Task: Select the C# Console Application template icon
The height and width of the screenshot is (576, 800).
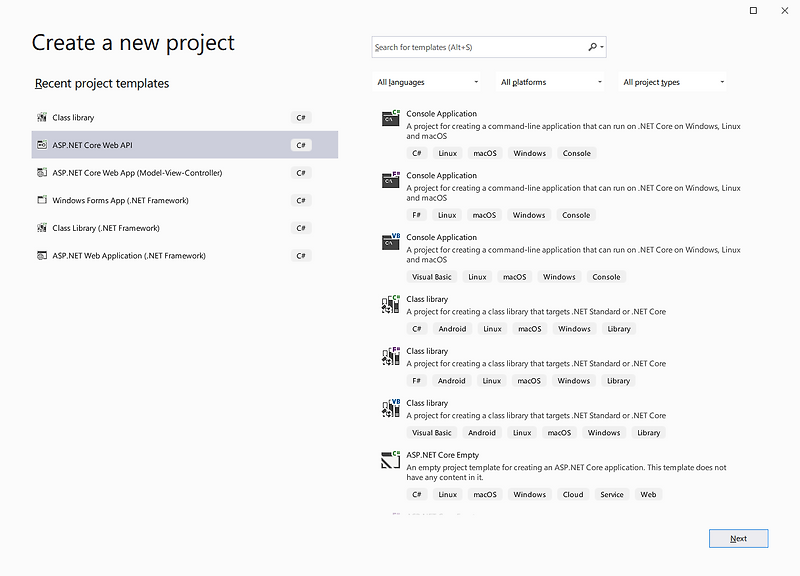Action: point(391,120)
